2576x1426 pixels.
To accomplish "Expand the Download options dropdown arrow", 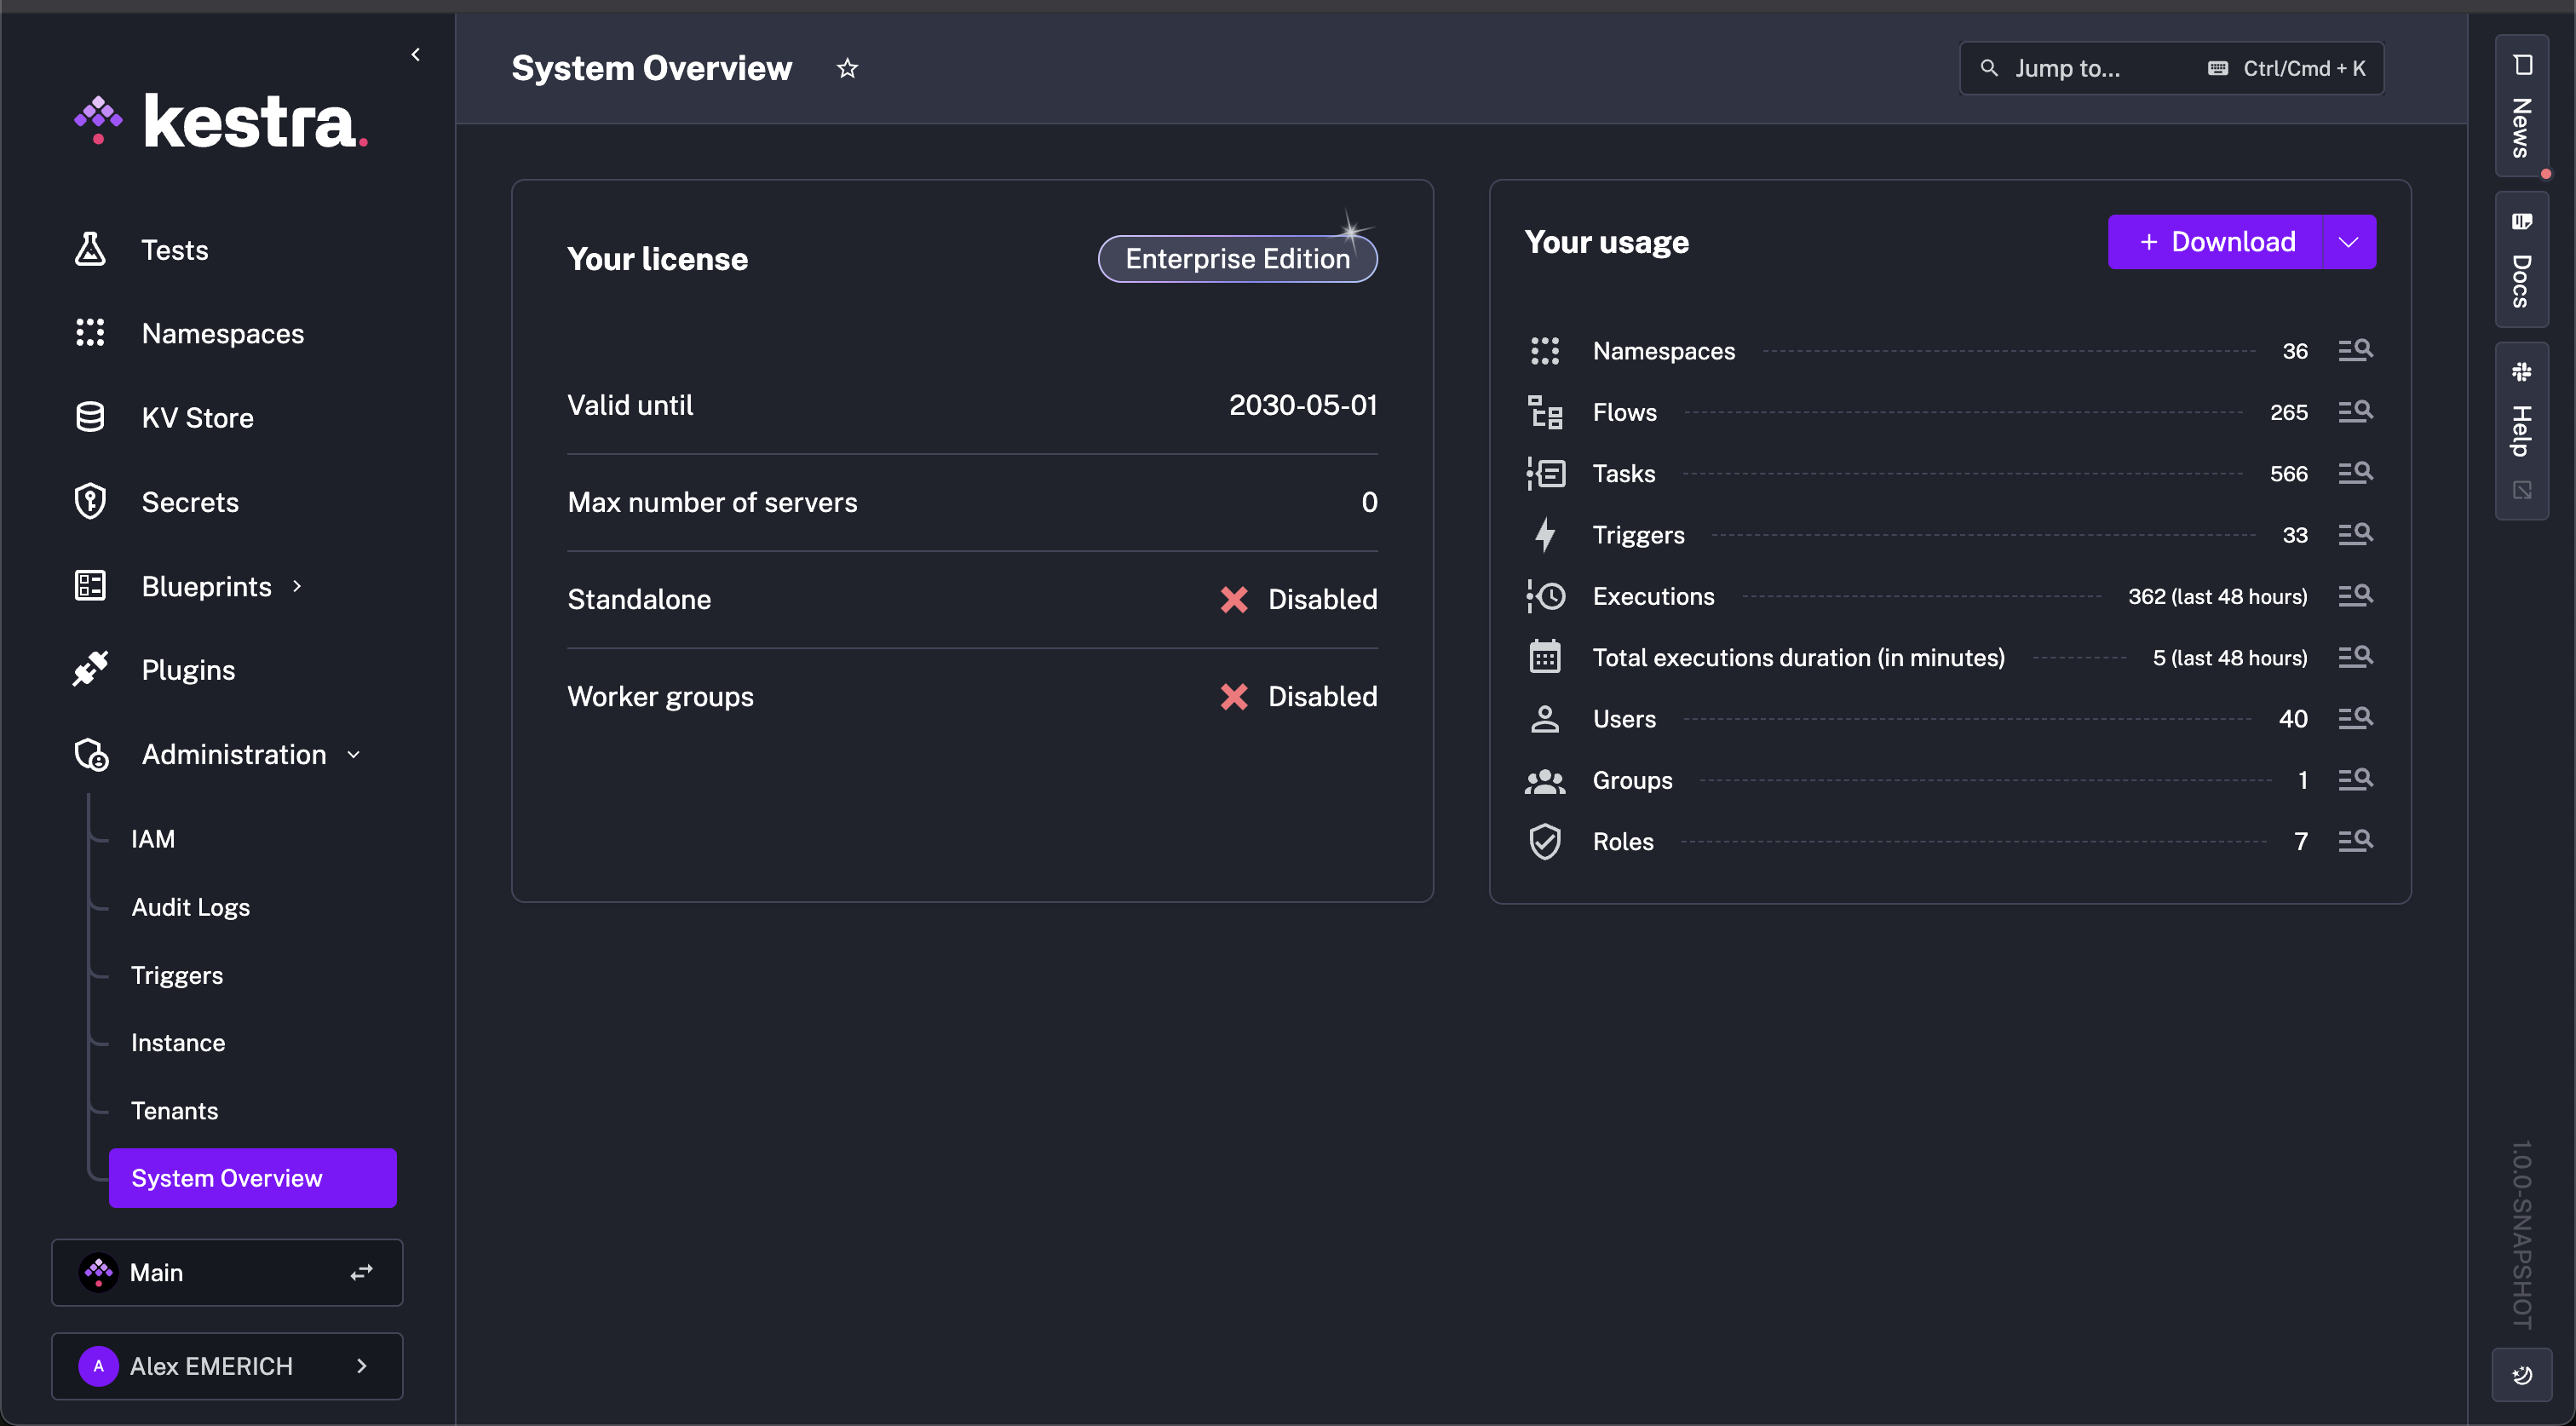I will (2348, 242).
